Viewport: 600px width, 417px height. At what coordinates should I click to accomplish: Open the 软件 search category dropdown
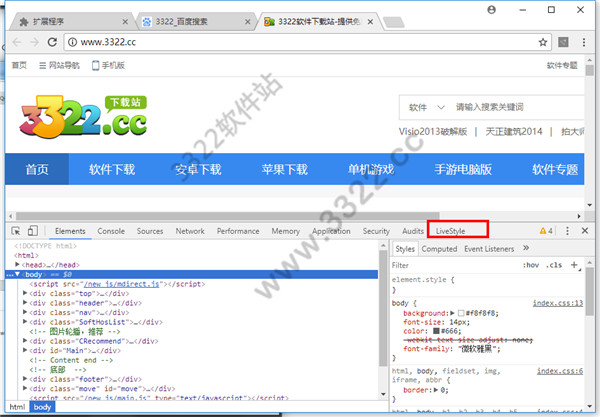(427, 107)
